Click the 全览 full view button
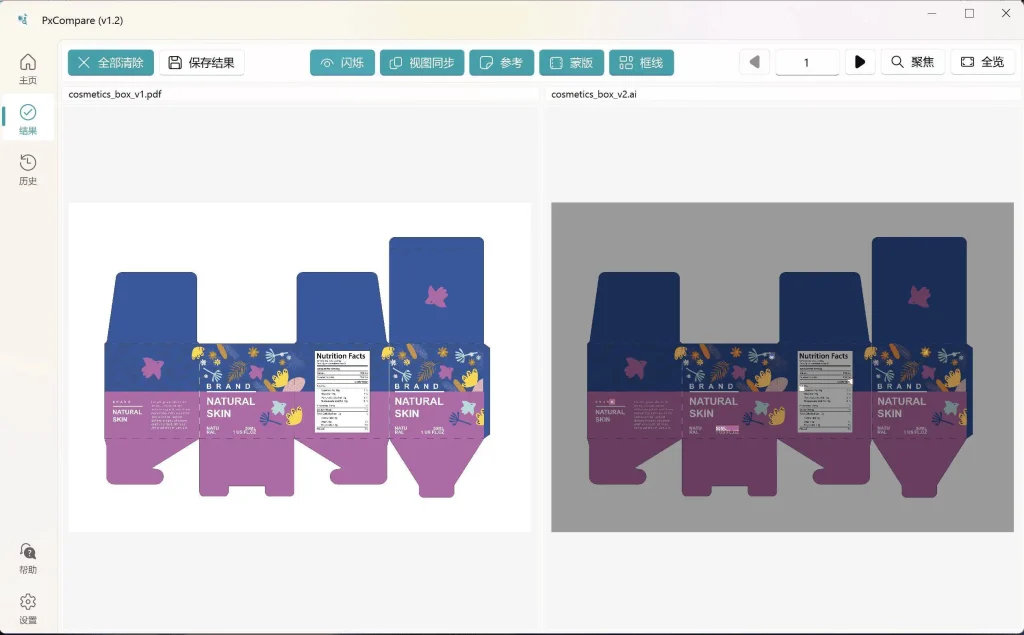 (x=982, y=63)
